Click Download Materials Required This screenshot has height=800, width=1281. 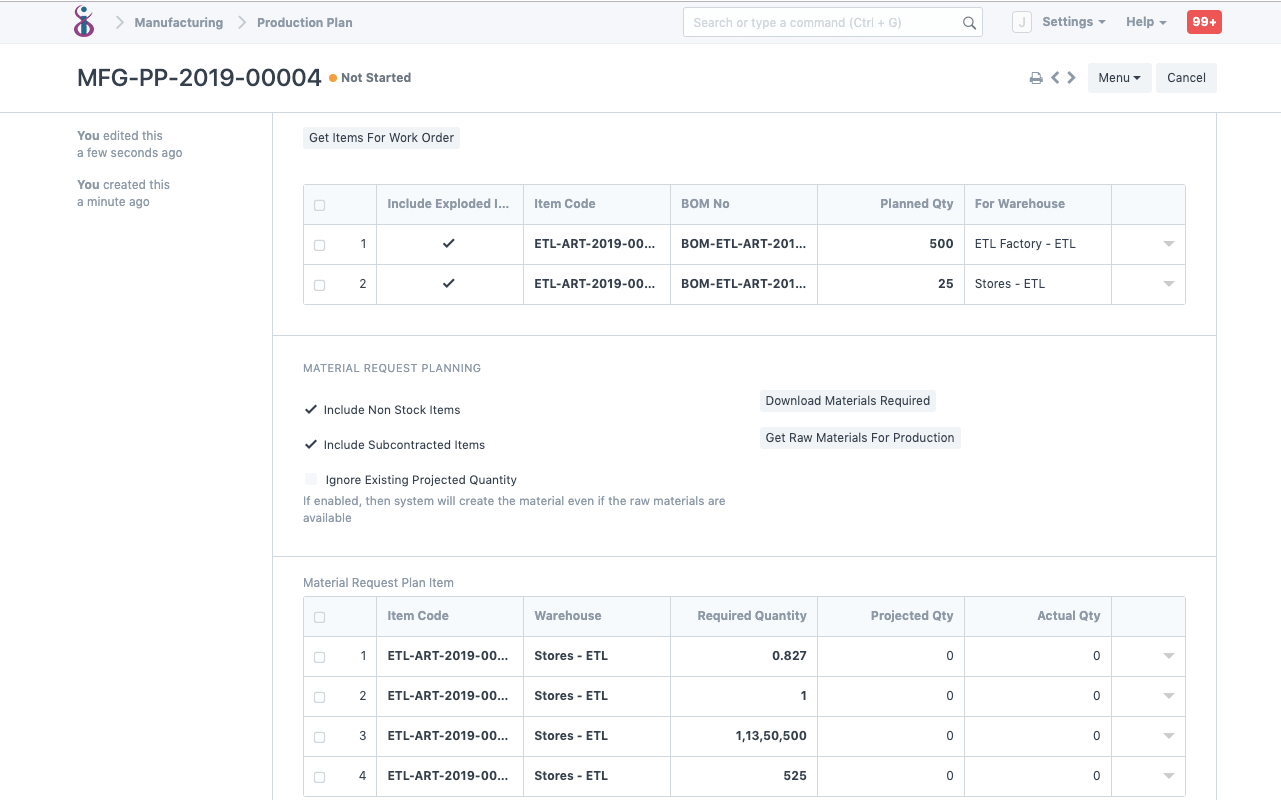847,400
